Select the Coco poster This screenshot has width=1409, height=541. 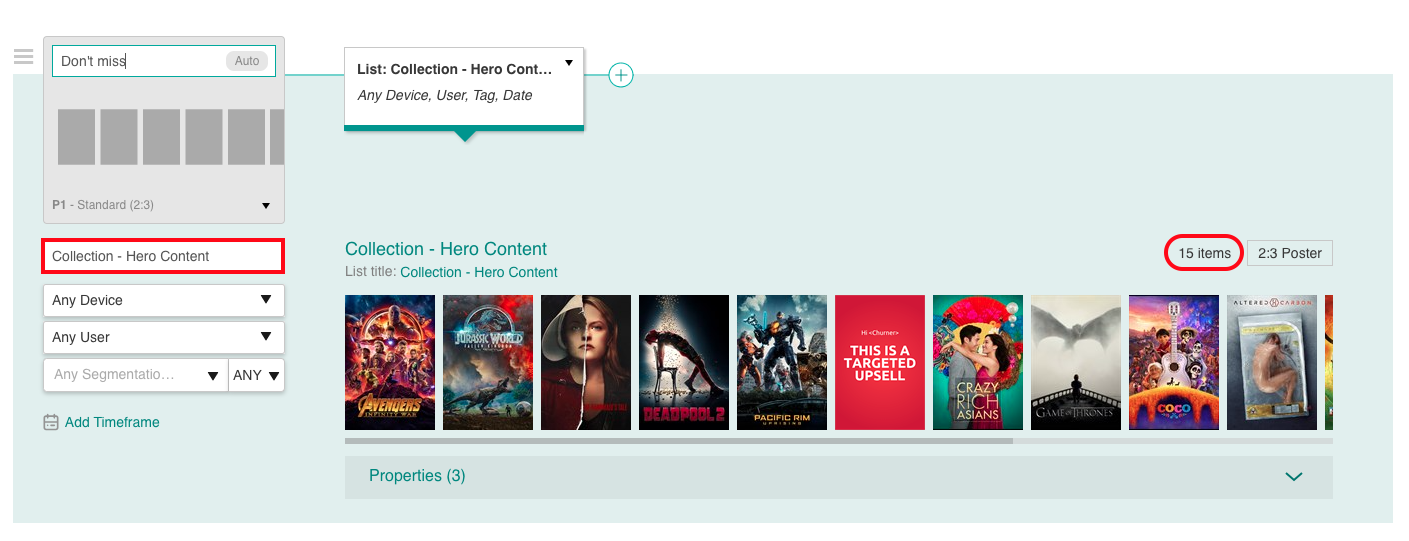pos(1174,362)
